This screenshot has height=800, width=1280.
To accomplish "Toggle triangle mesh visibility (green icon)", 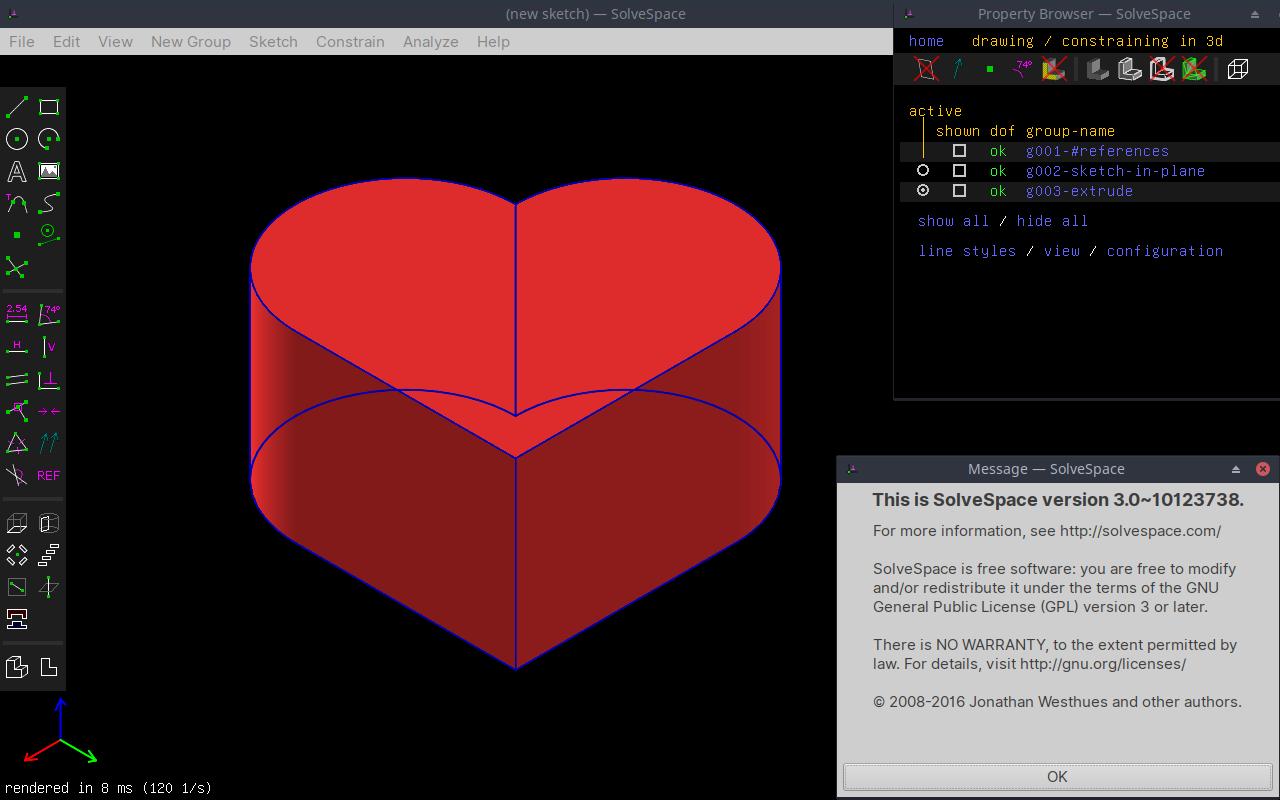I will tap(1194, 69).
